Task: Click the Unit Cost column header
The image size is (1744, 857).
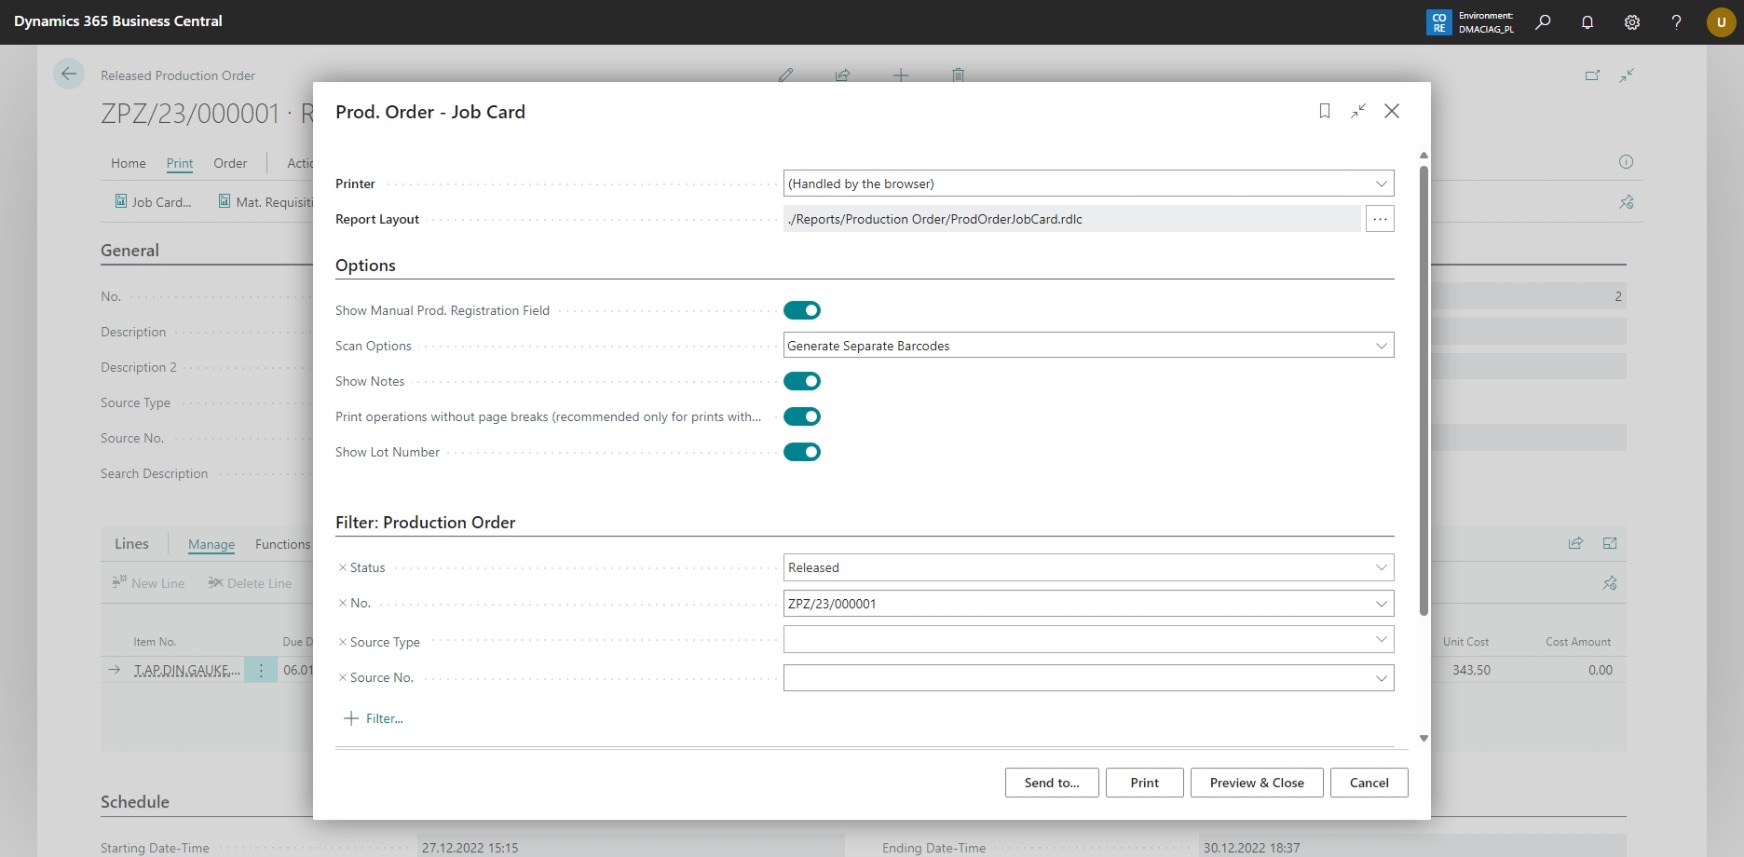Action: click(1465, 642)
